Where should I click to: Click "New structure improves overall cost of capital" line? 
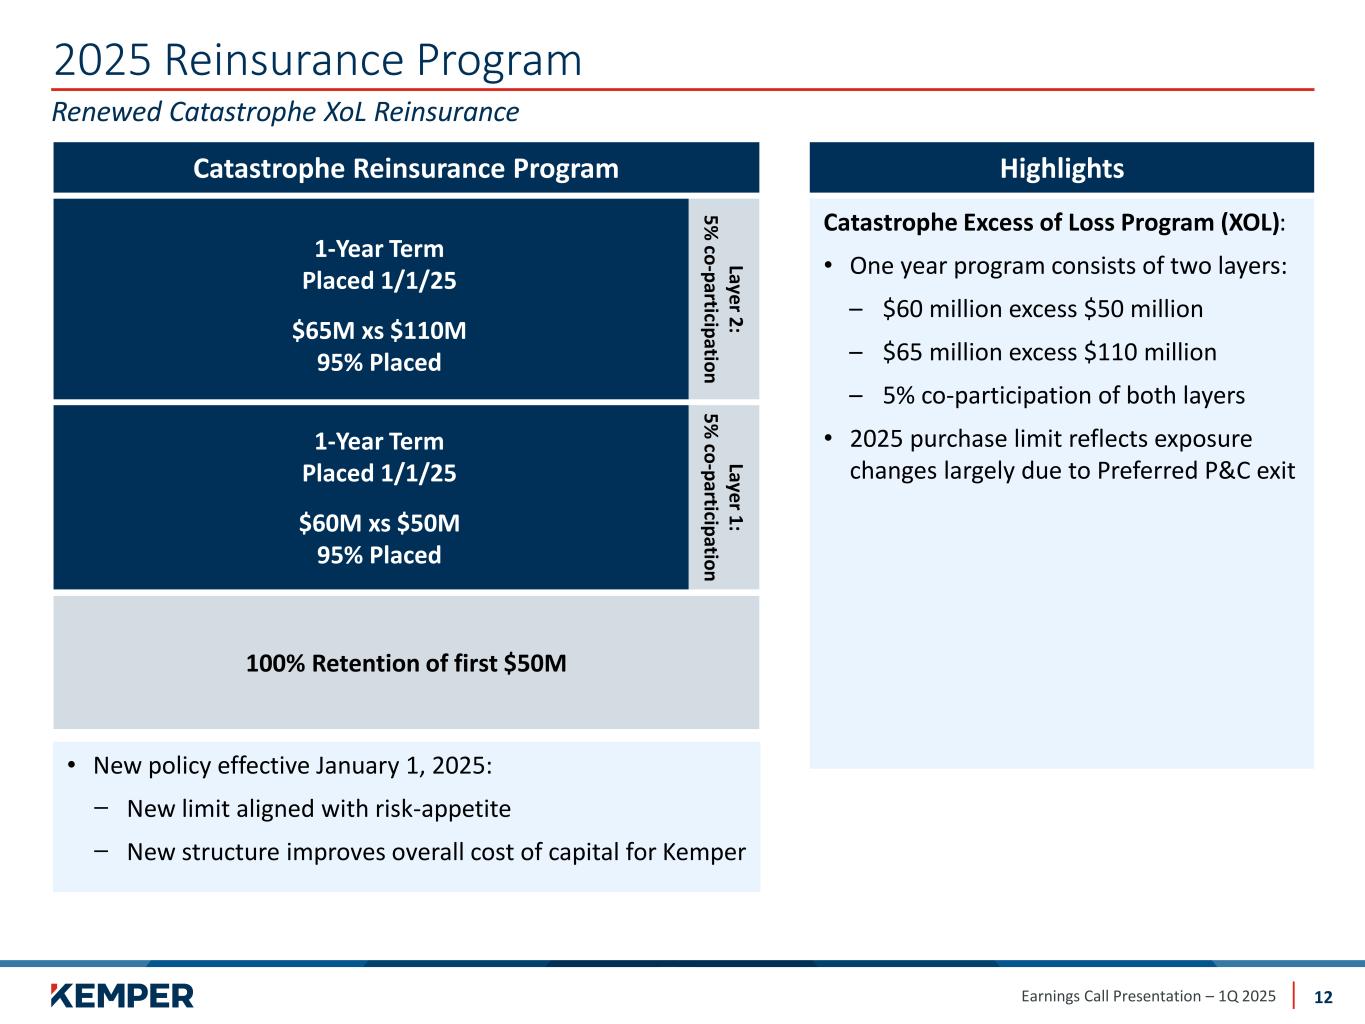point(436,852)
